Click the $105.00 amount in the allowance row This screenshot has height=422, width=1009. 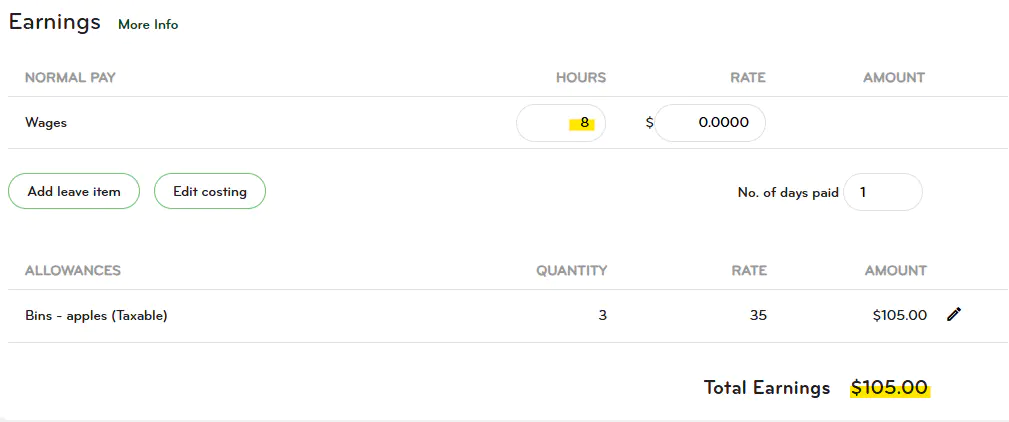tap(900, 315)
